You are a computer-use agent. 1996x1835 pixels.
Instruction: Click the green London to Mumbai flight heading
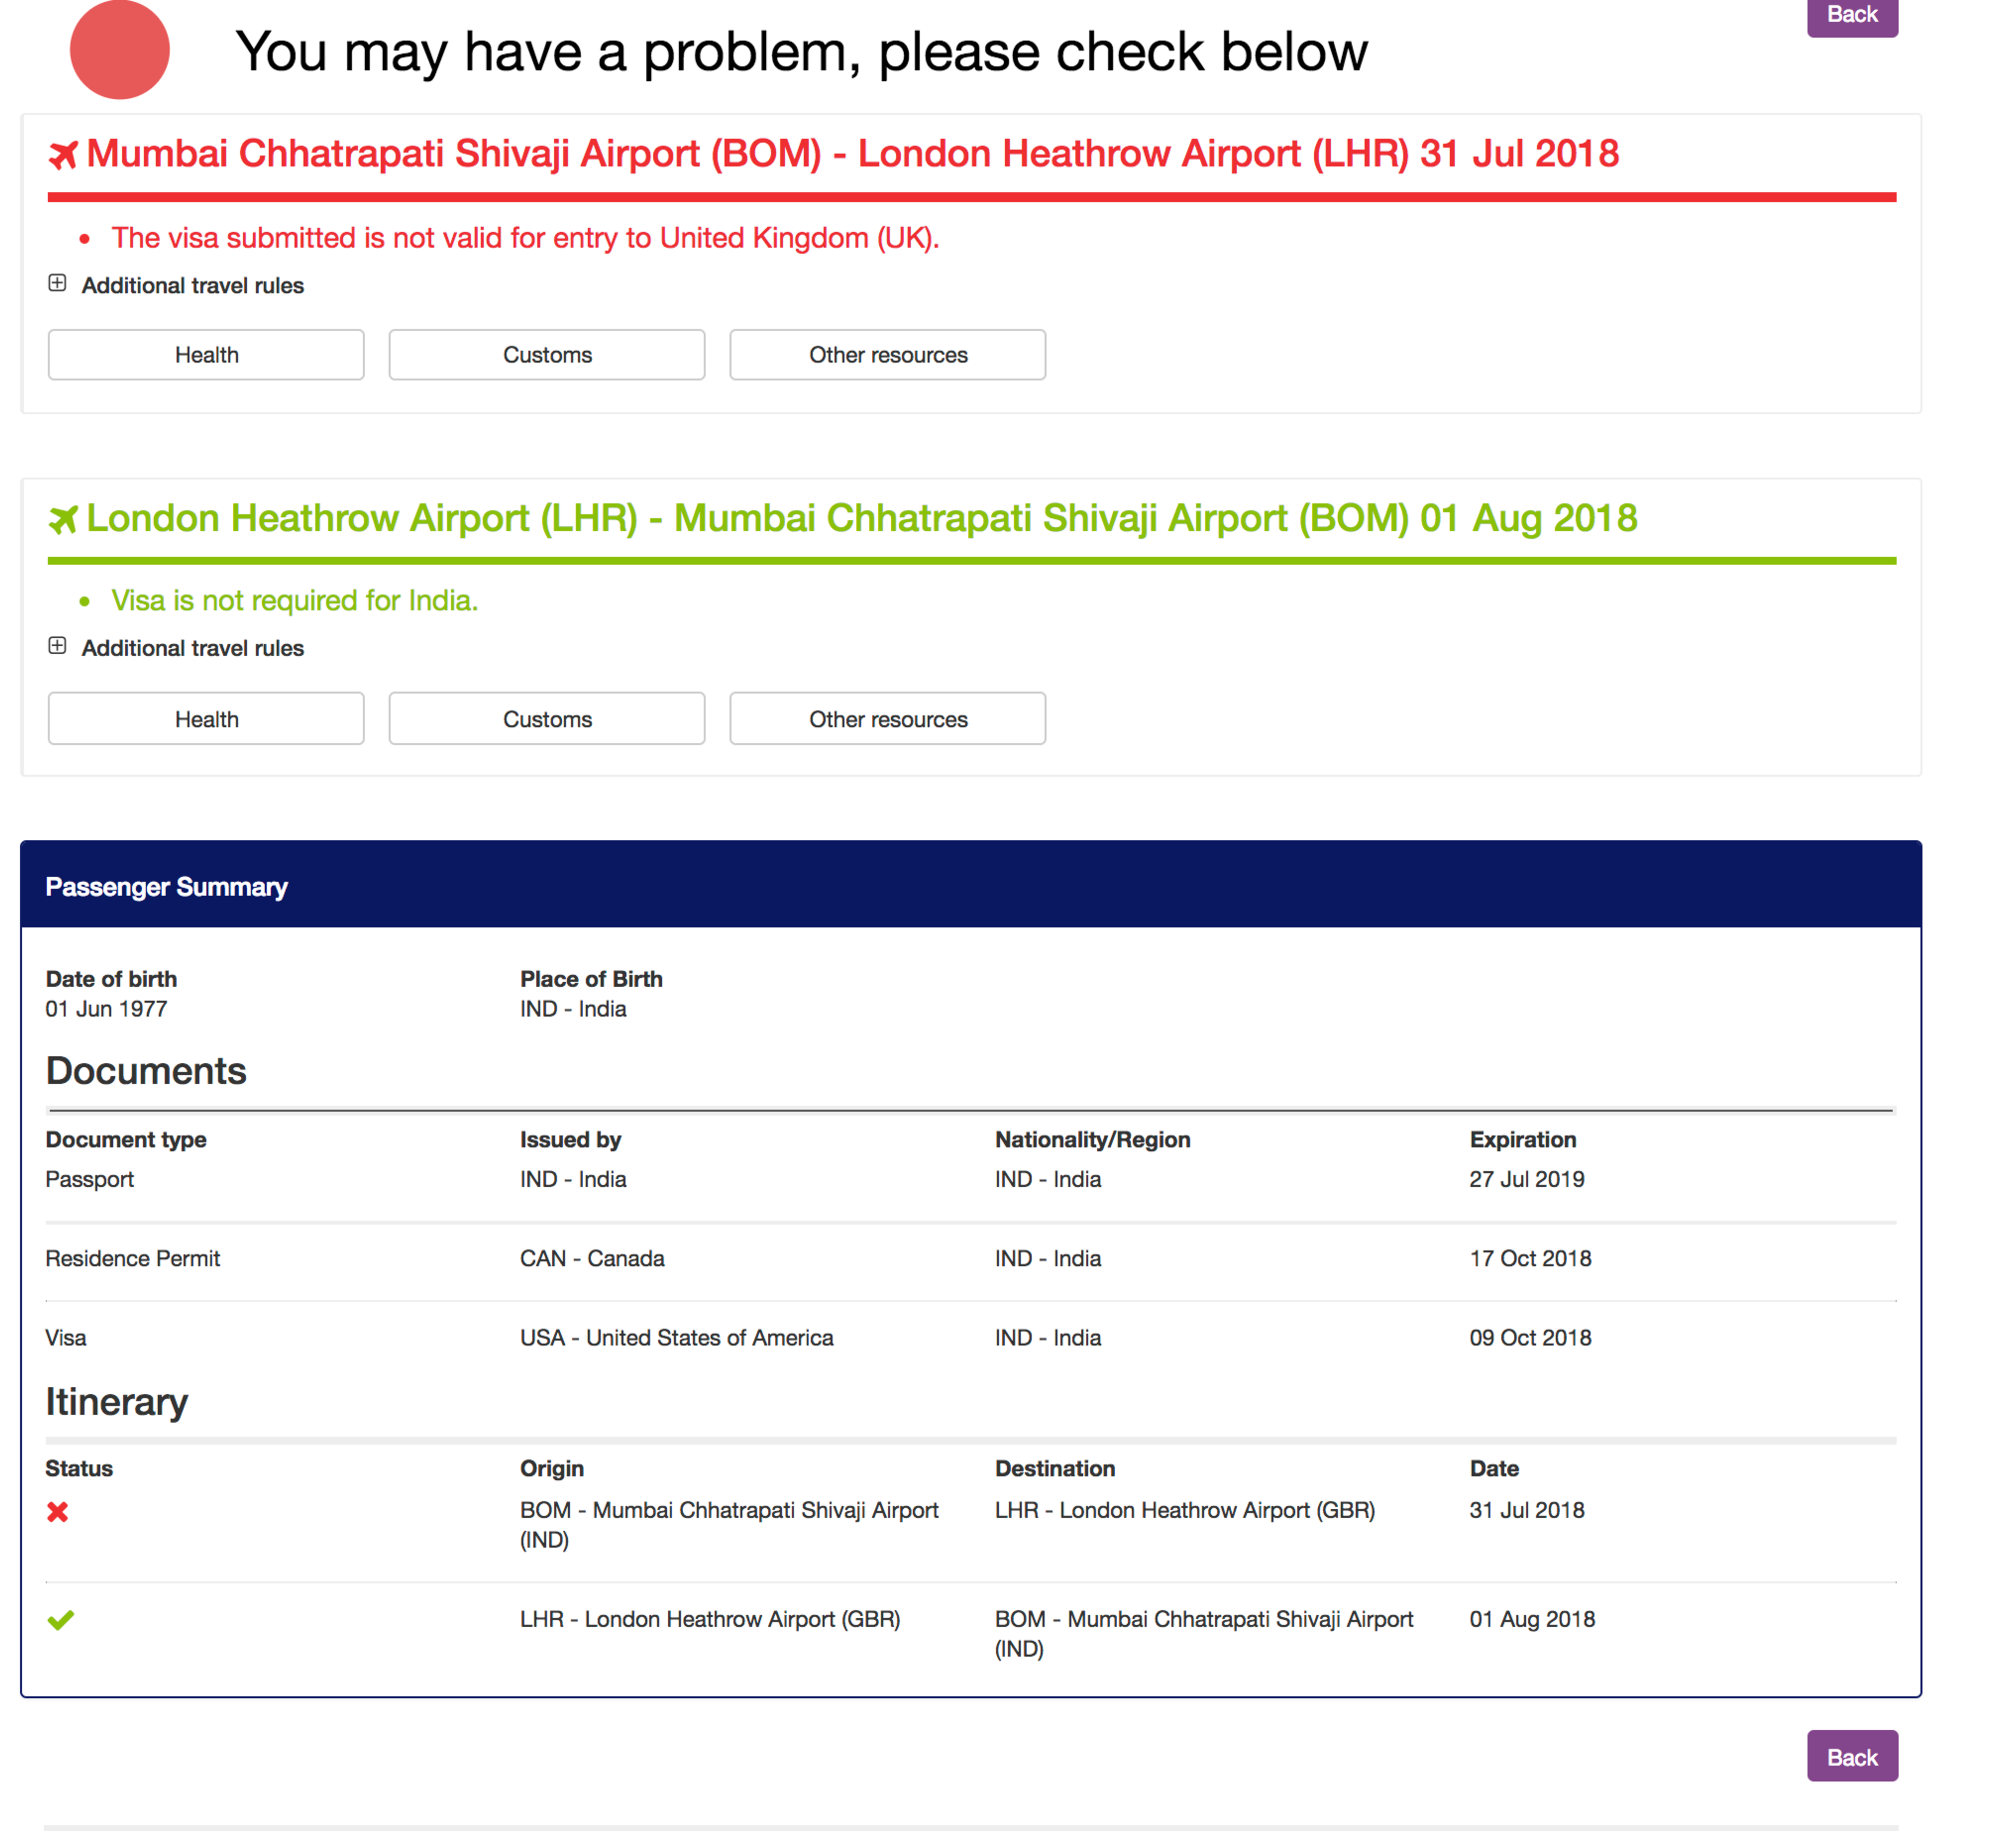[x=862, y=519]
